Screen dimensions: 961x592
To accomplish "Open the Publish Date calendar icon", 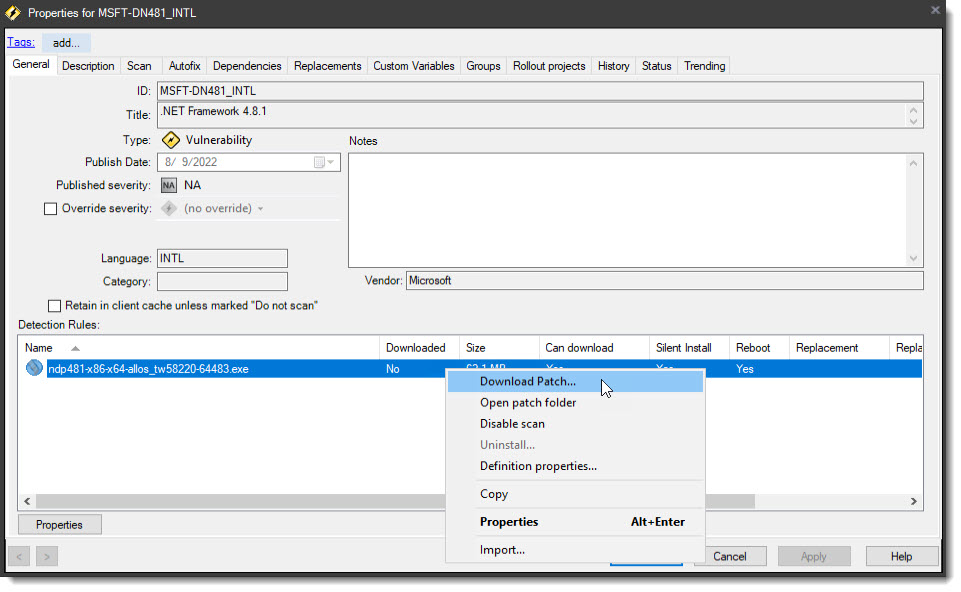I will click(x=318, y=162).
